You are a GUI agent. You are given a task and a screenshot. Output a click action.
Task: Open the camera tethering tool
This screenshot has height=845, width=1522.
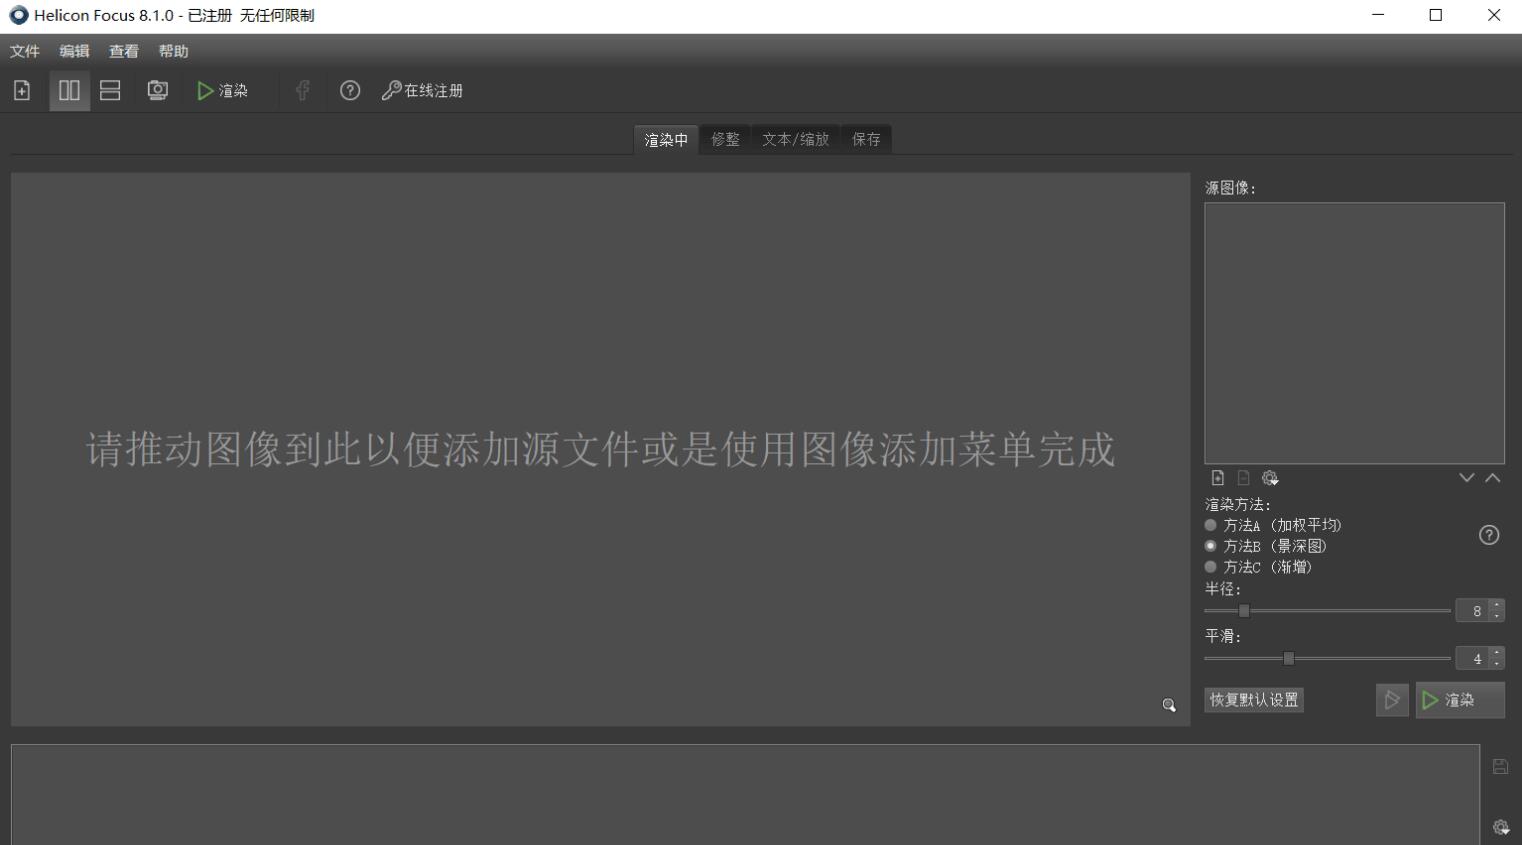pyautogui.click(x=157, y=90)
